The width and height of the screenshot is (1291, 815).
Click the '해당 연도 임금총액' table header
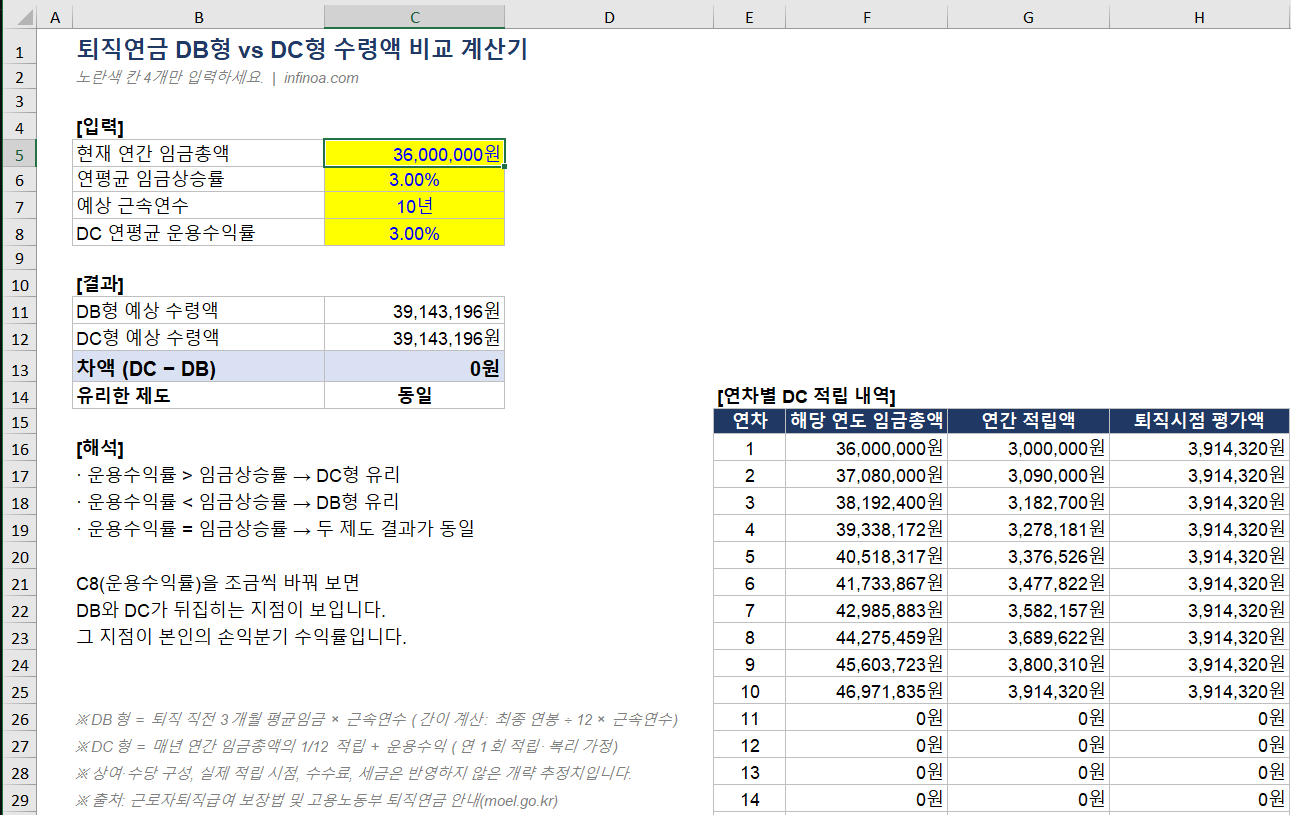pyautogui.click(x=866, y=421)
